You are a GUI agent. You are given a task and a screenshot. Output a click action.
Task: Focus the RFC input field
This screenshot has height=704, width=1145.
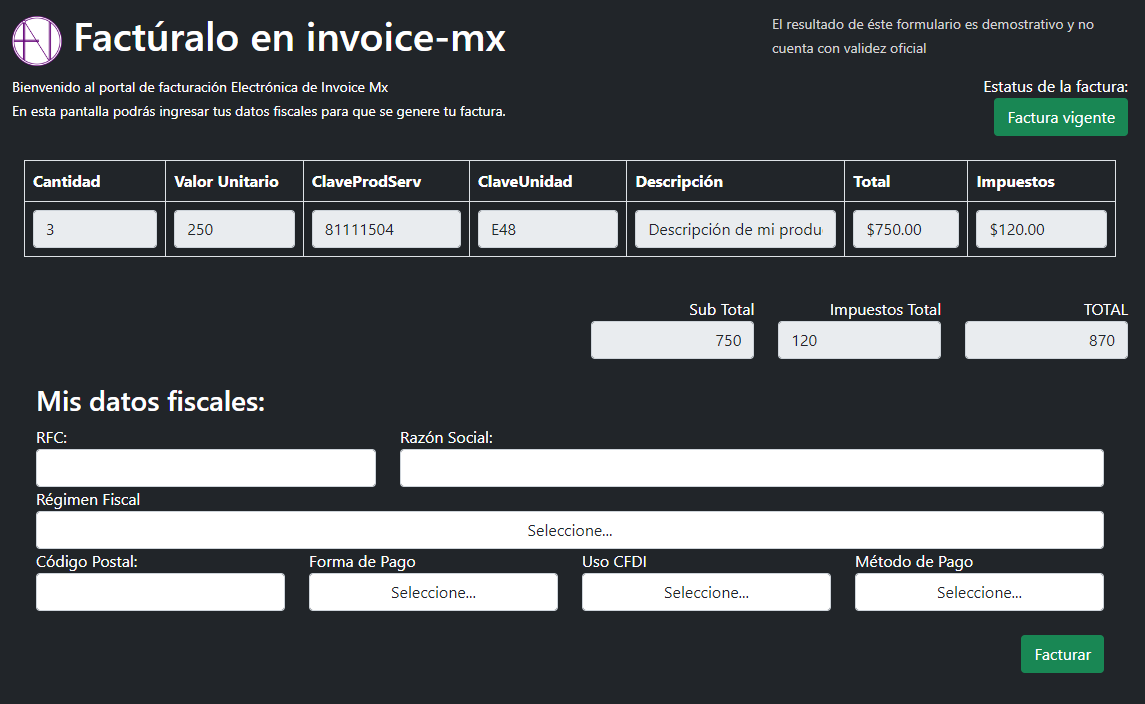click(206, 468)
